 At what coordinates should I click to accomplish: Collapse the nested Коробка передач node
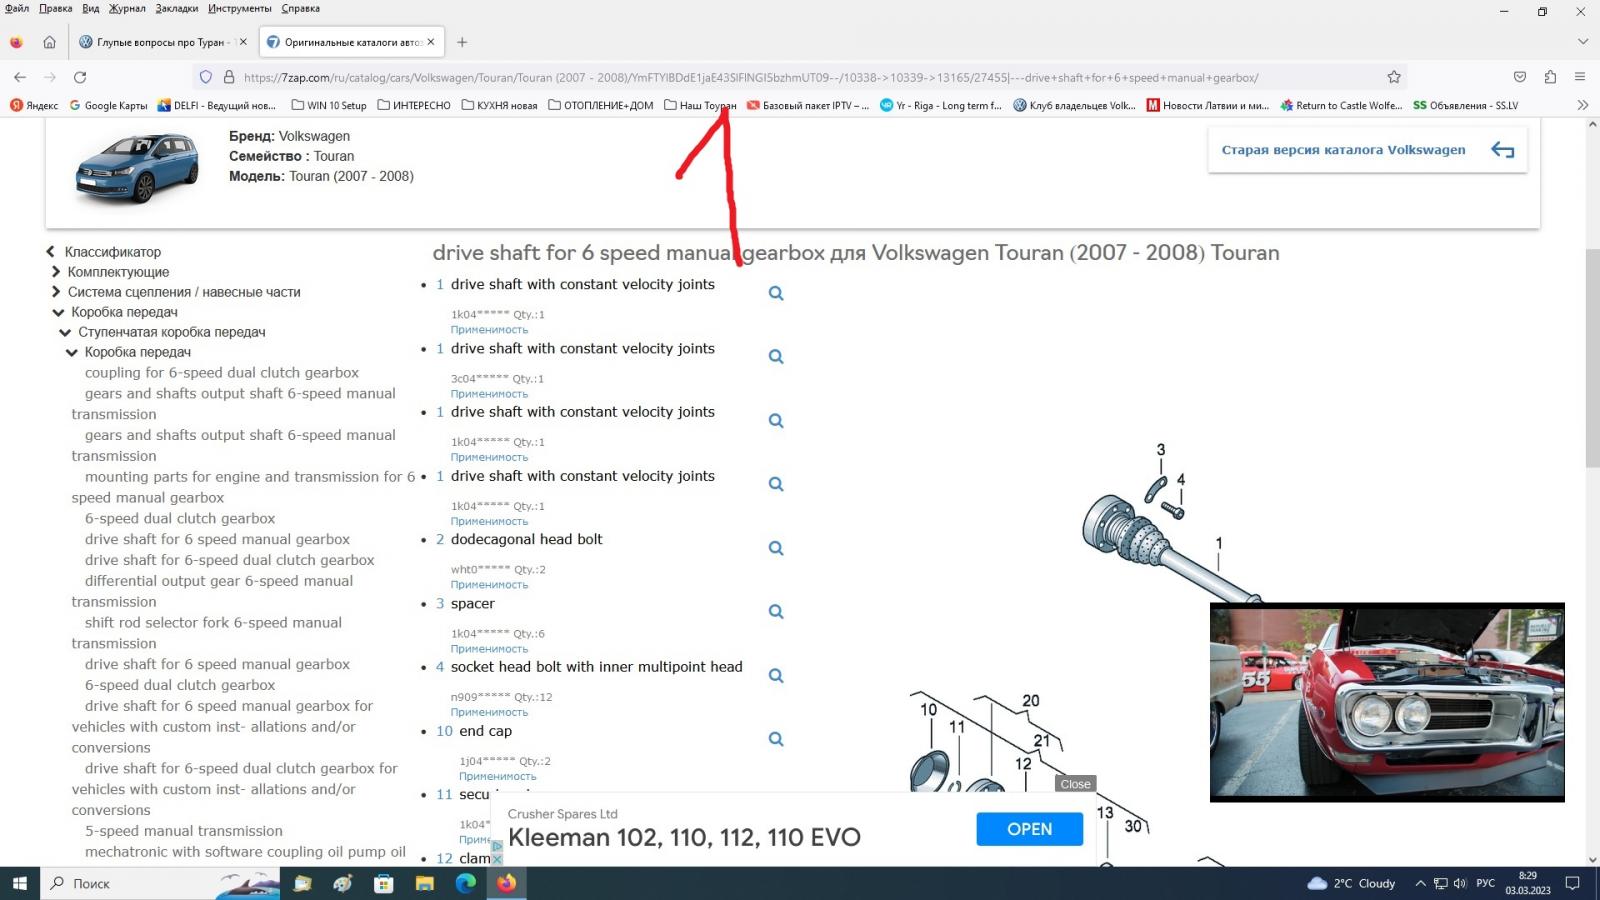tap(72, 352)
